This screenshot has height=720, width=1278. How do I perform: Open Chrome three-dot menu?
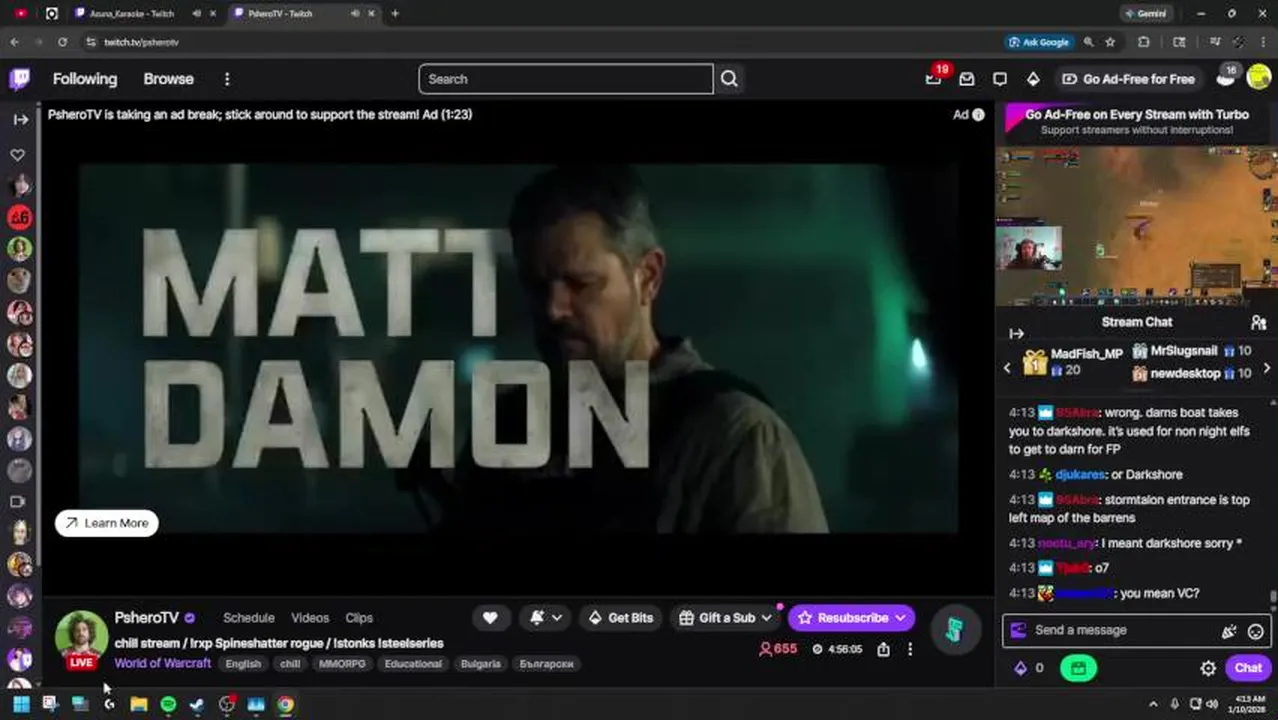click(1262, 42)
